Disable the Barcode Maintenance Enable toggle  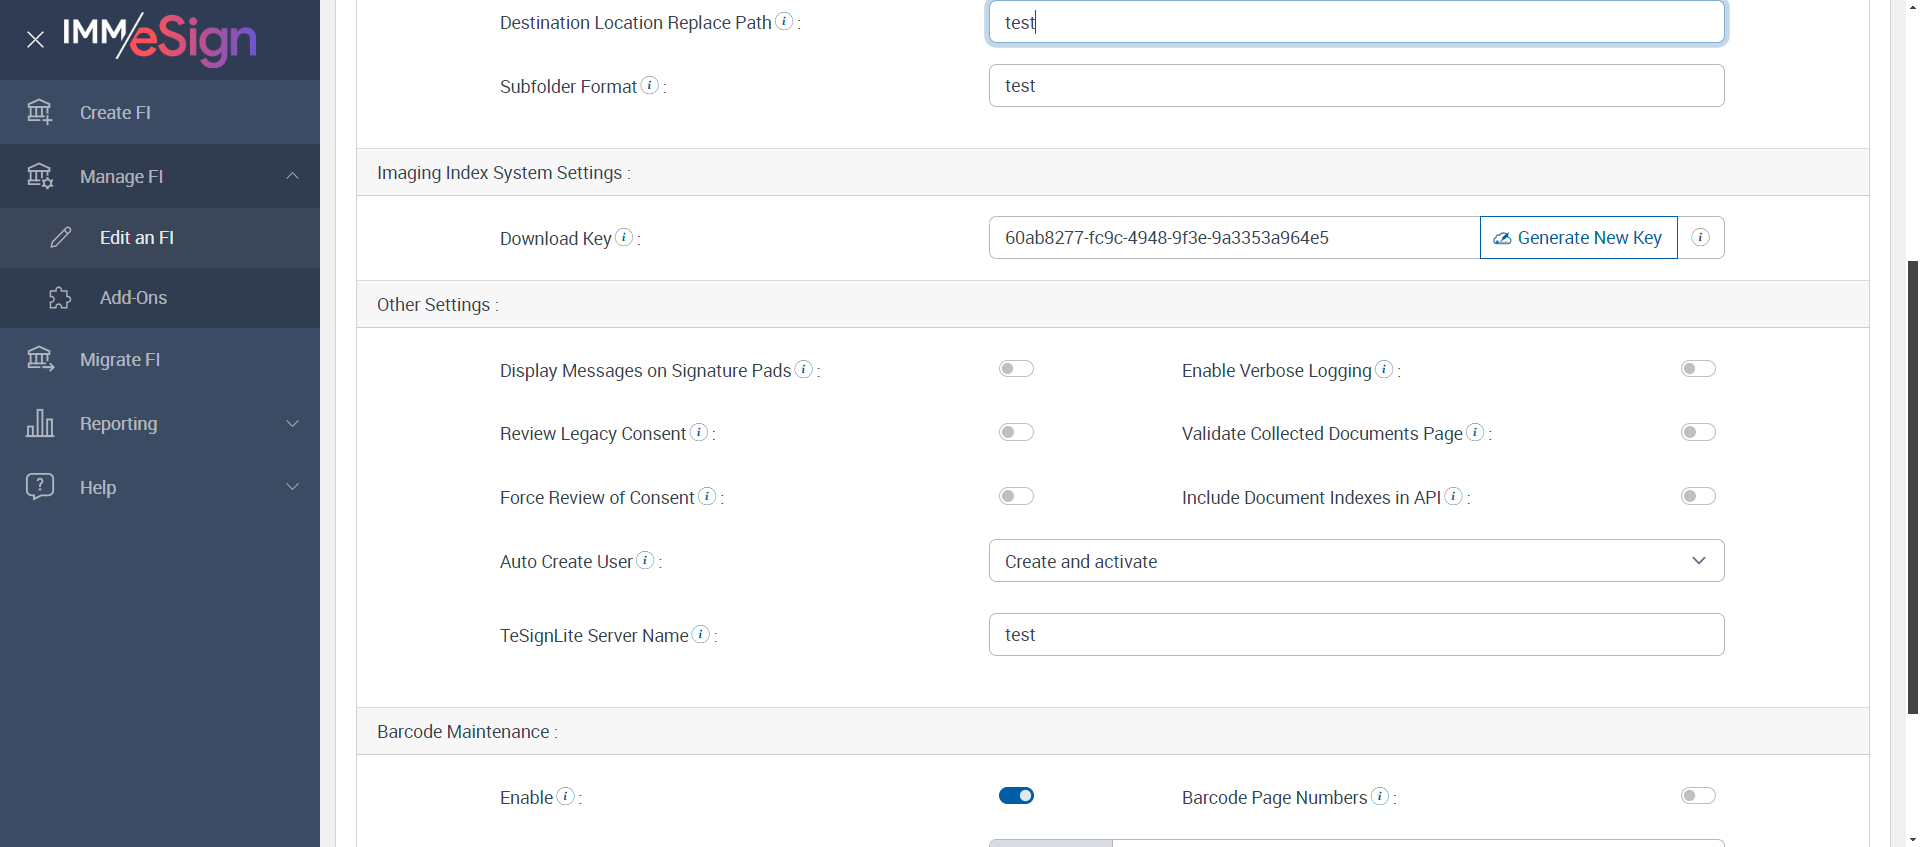1016,796
